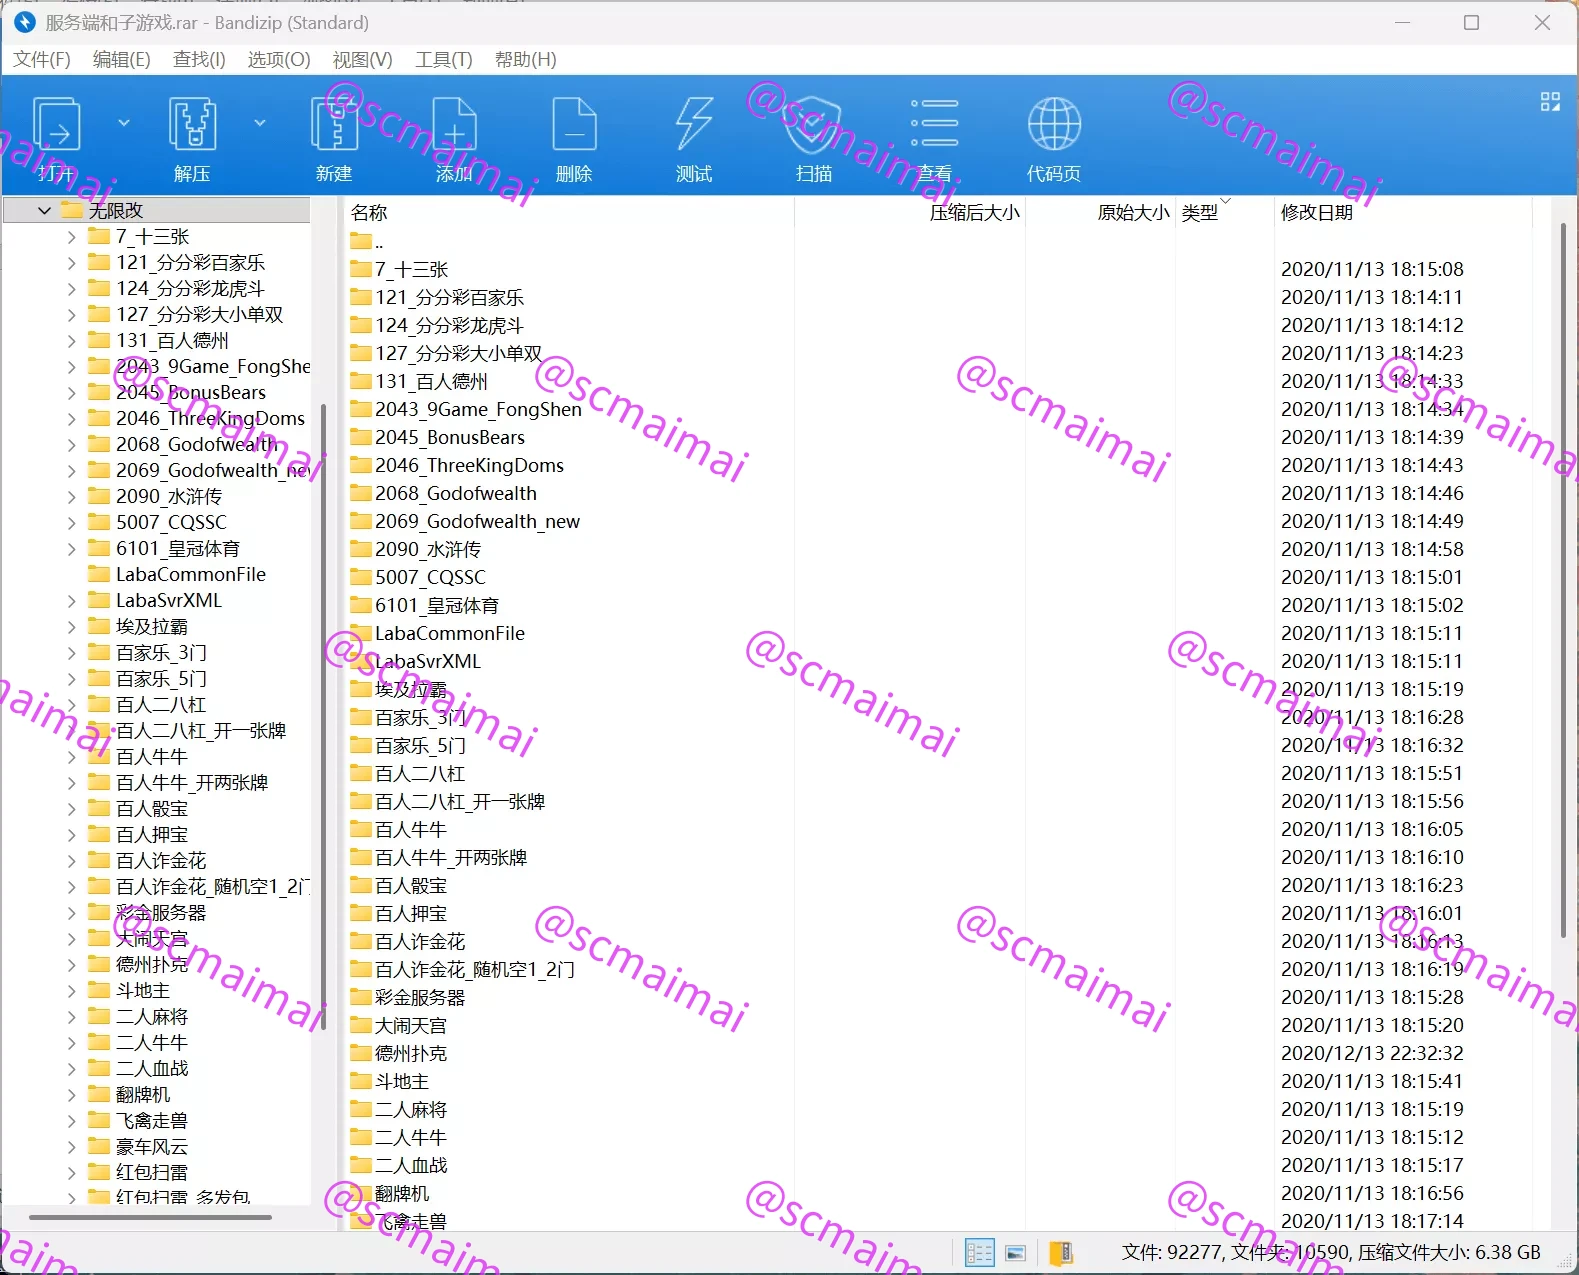Click the toolbar layout grid icon
1579x1275 pixels.
(x=1550, y=101)
